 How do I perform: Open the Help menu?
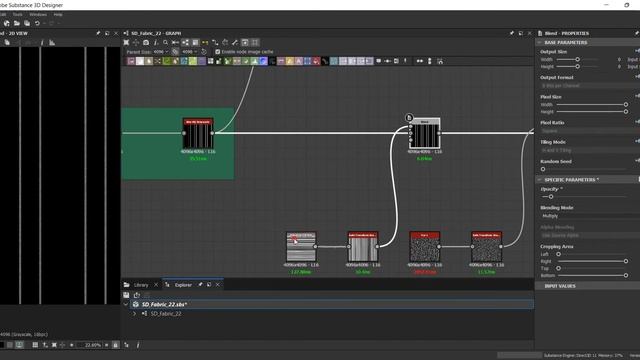58,14
